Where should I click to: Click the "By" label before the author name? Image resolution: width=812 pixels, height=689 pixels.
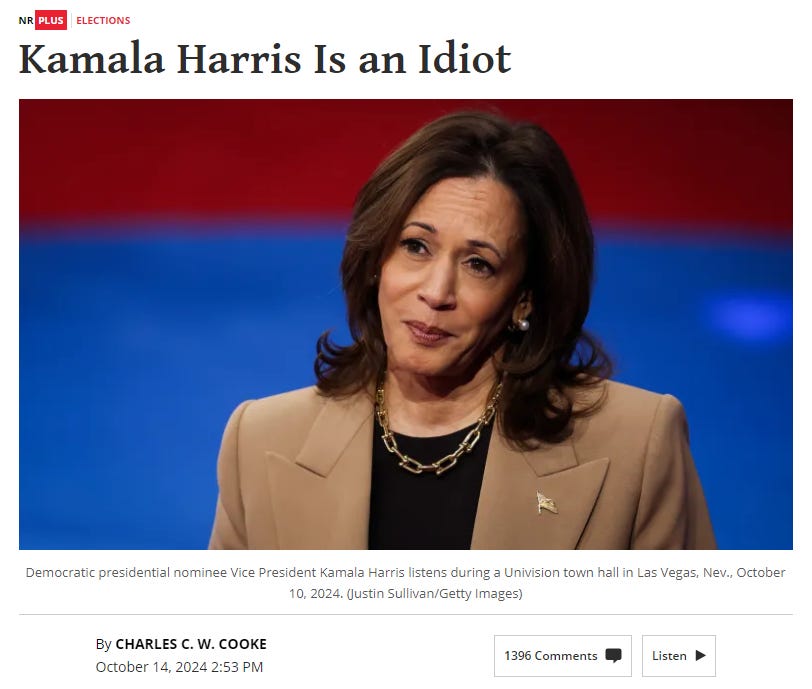103,644
